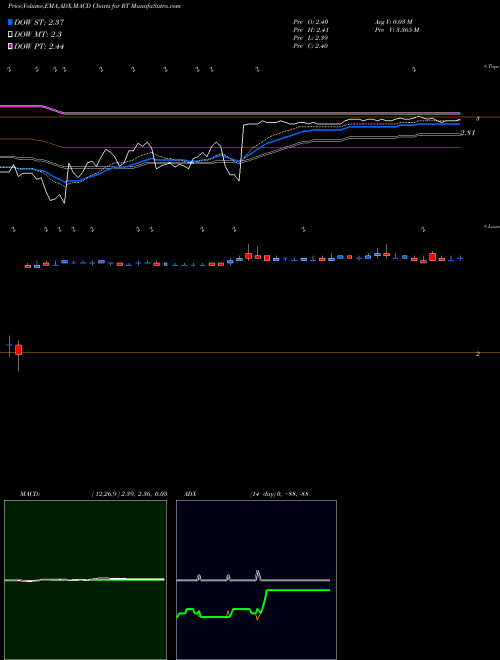Click the 'Pre O: 2.40' open value

311,22
